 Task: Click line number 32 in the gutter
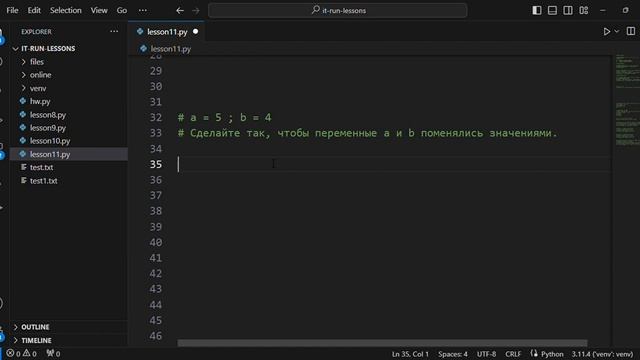point(156,118)
